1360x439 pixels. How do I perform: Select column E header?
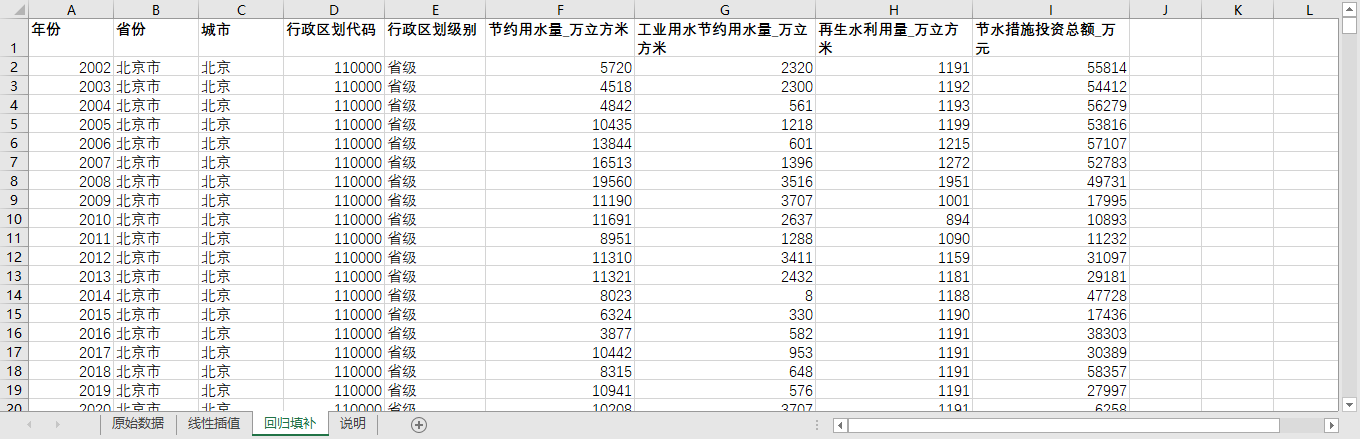click(x=435, y=9)
